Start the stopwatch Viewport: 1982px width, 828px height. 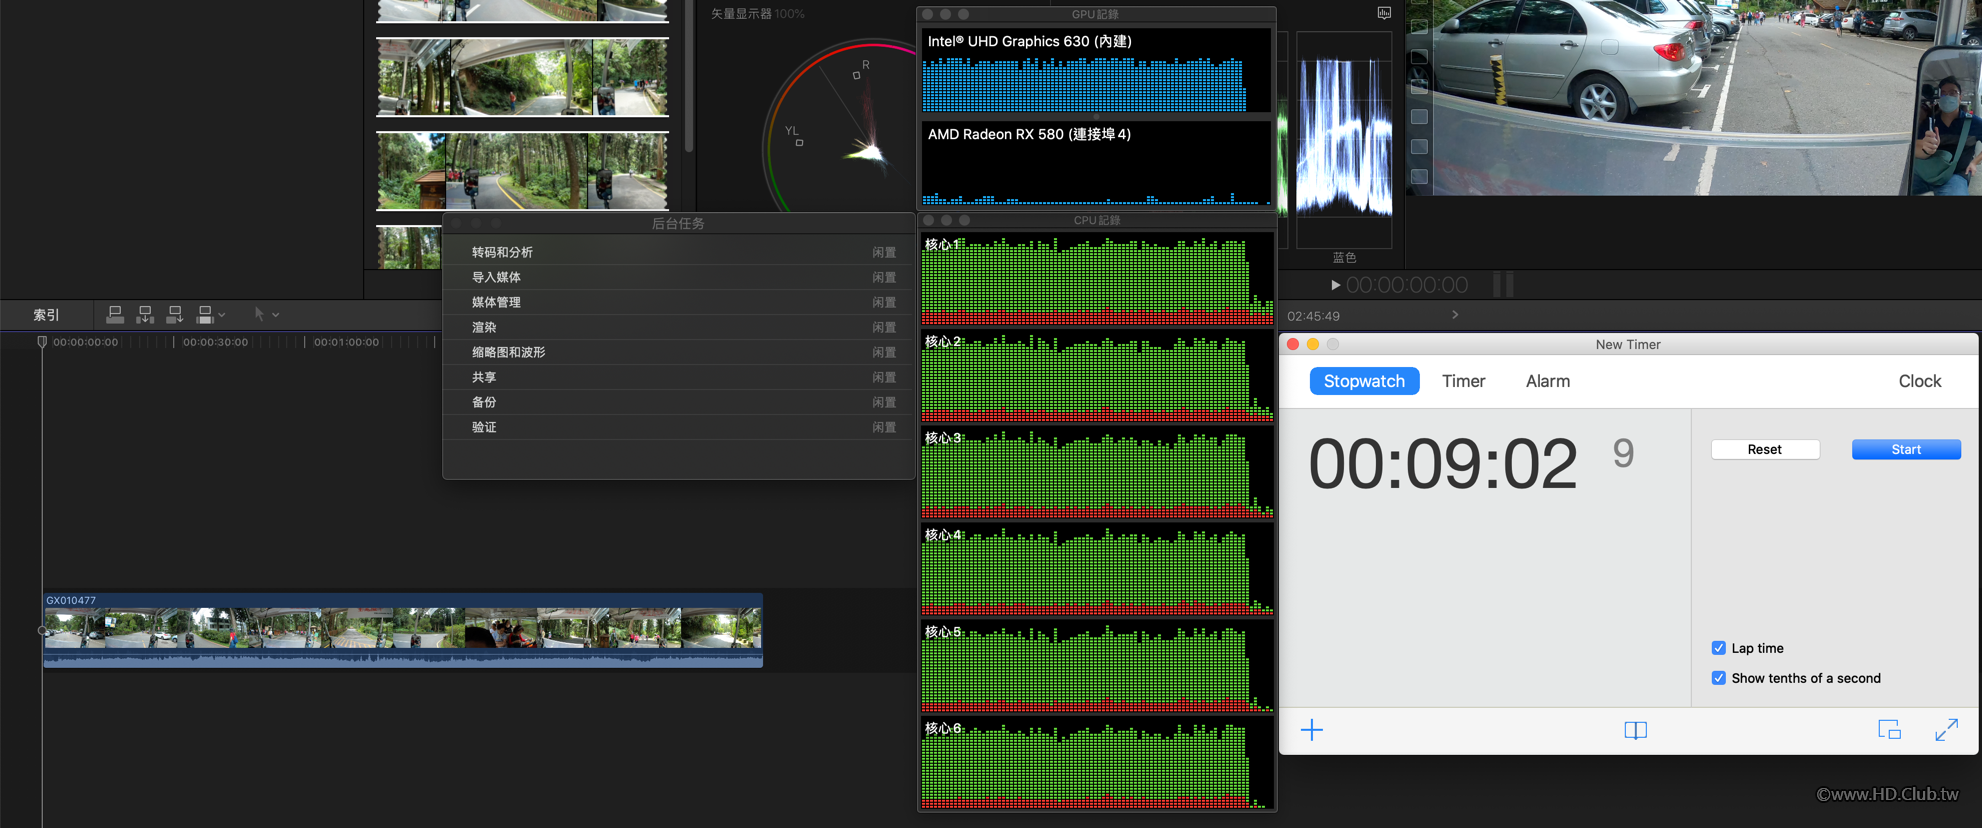point(1906,449)
